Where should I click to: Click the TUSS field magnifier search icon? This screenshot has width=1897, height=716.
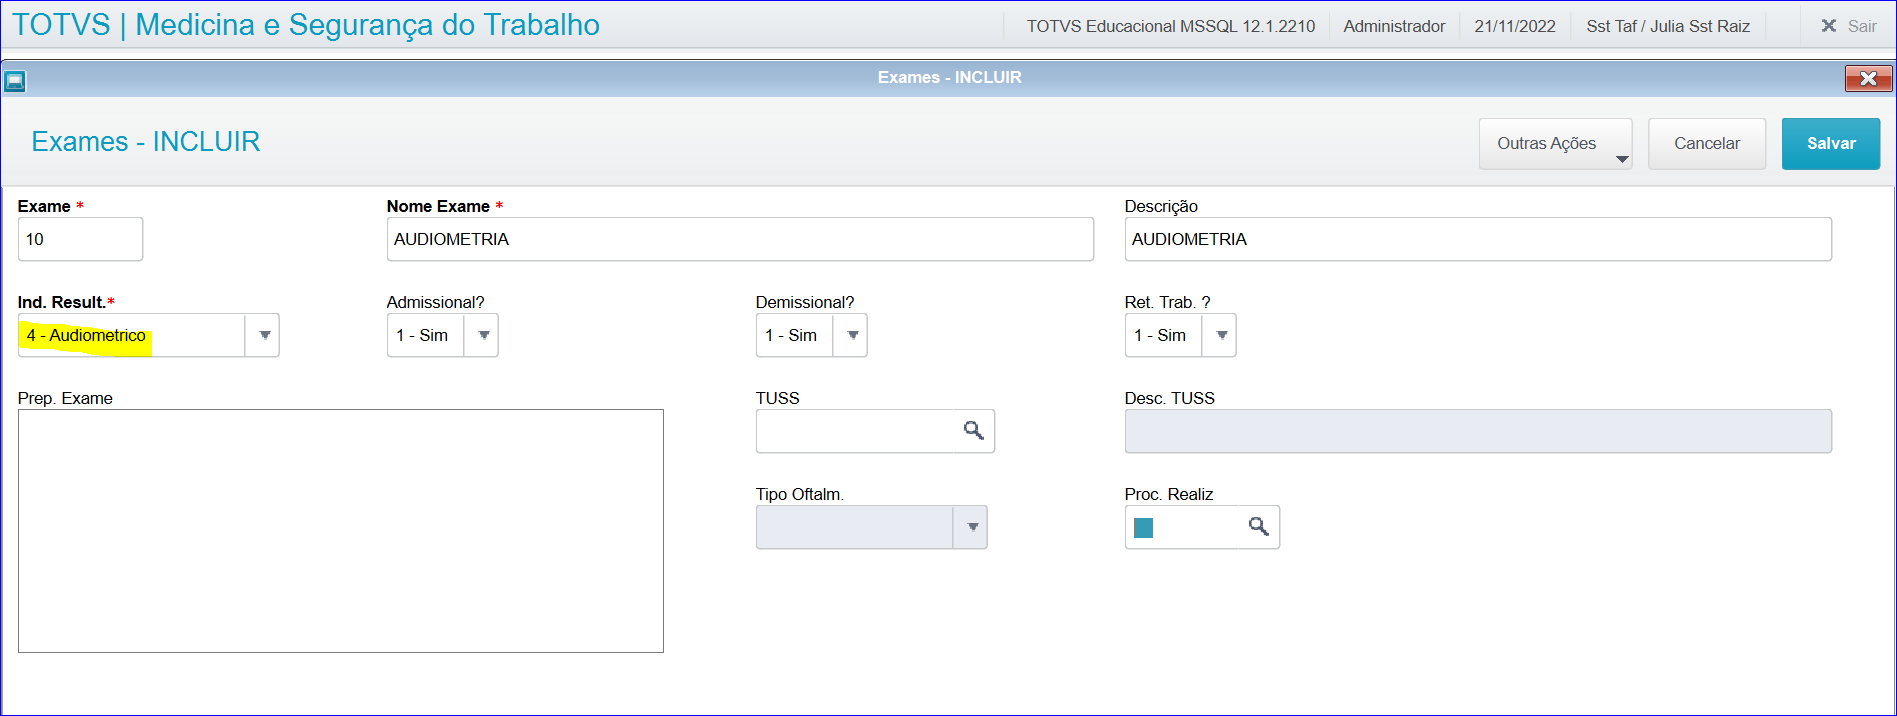pos(973,430)
